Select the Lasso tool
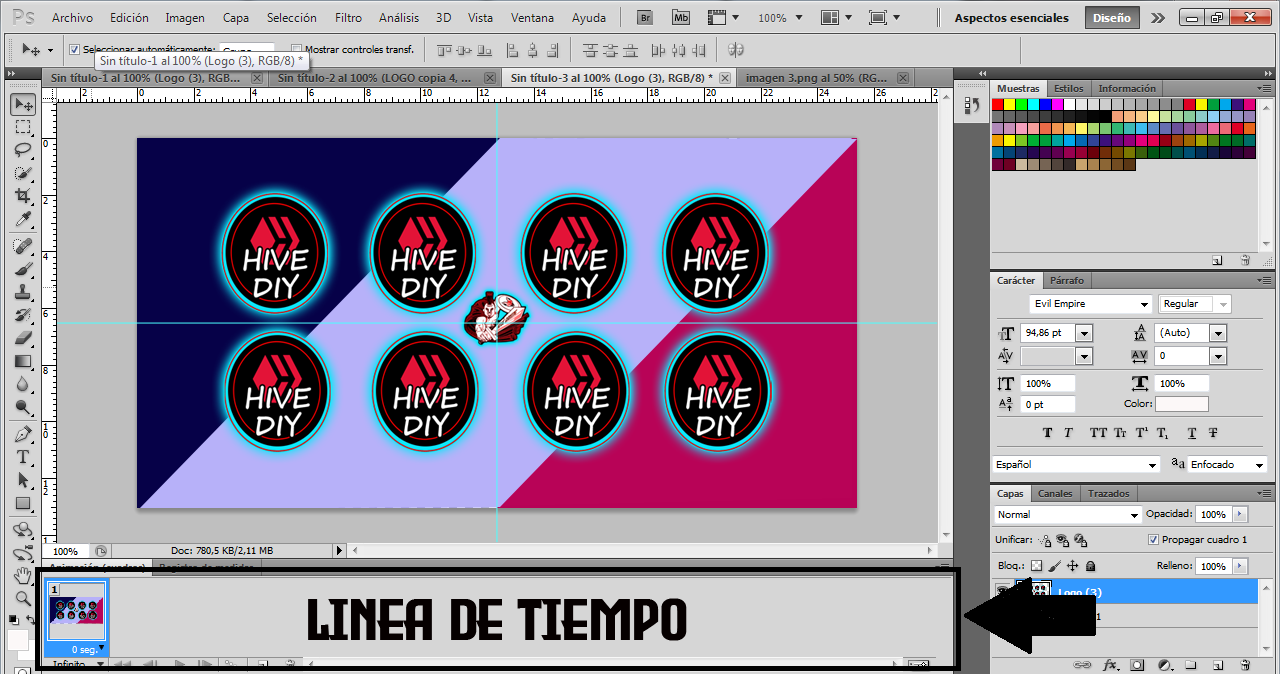Image resolution: width=1280 pixels, height=674 pixels. [x=23, y=150]
